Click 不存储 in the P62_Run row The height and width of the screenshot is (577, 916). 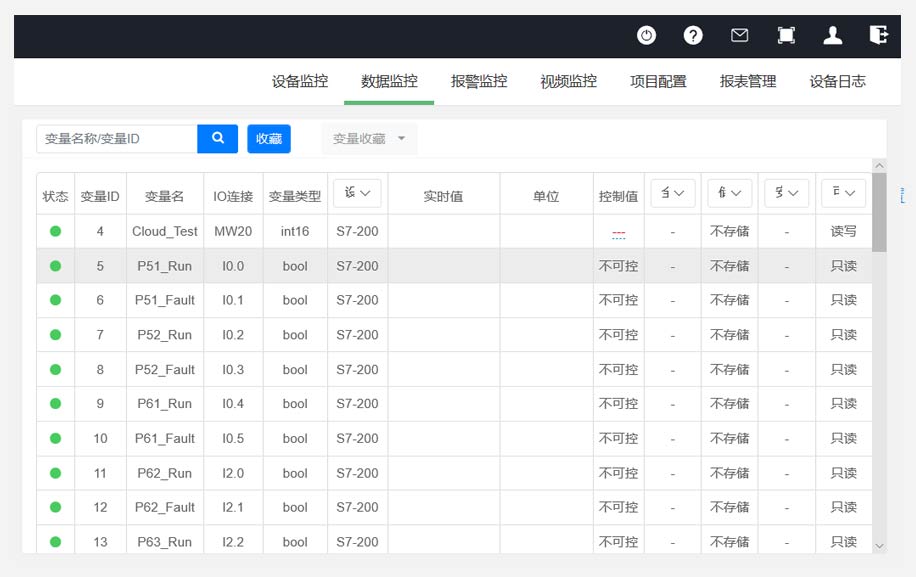coord(730,473)
